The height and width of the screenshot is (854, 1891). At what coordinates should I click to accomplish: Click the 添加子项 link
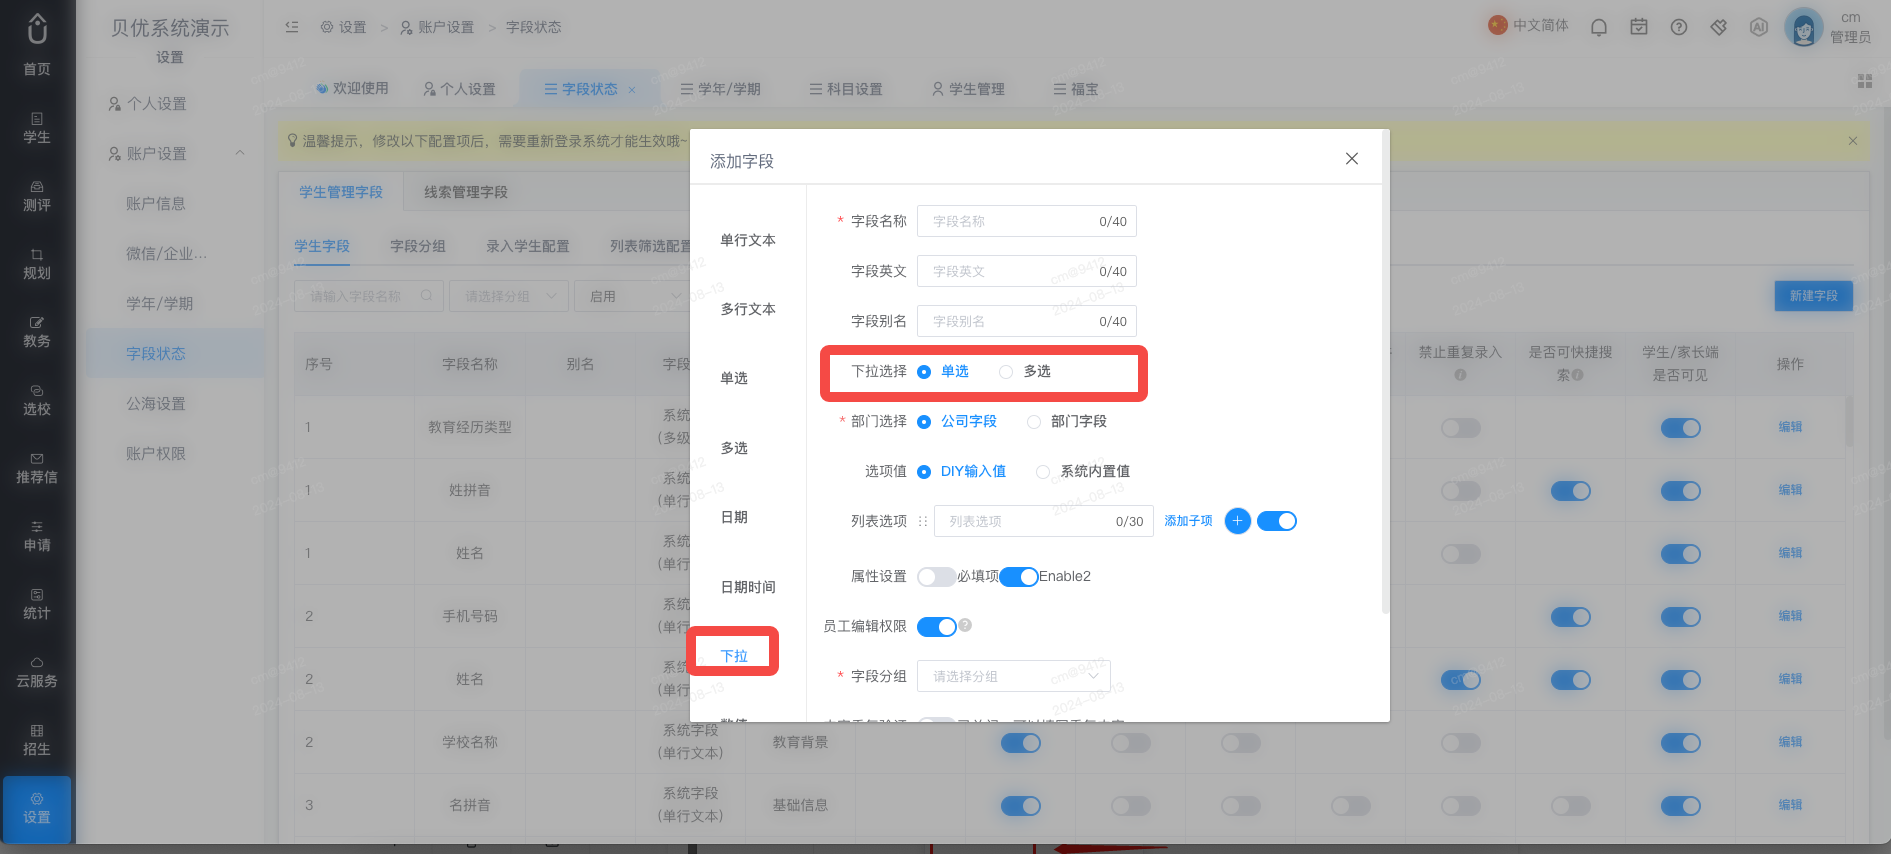(1188, 521)
